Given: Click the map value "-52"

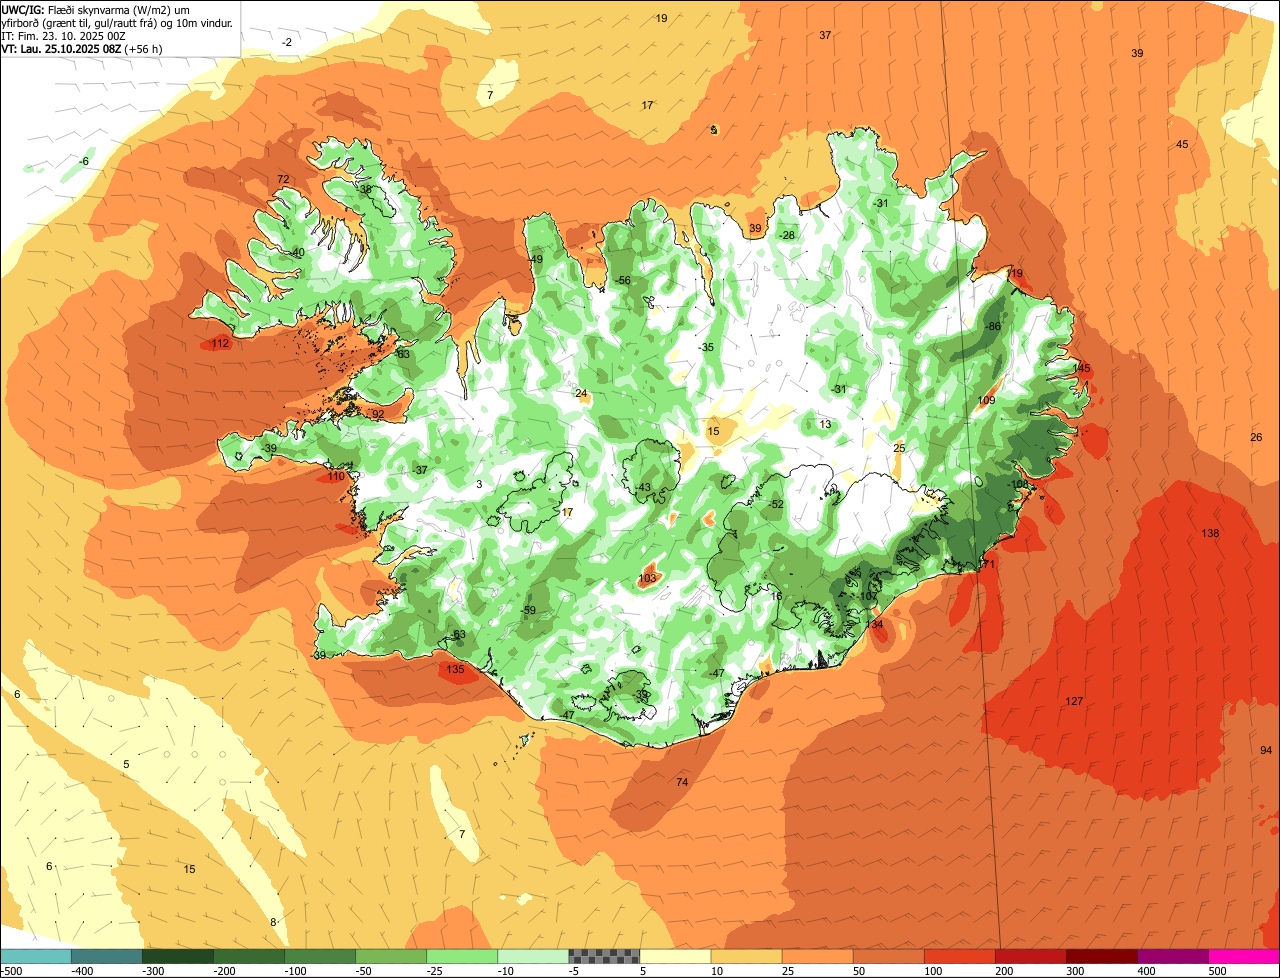Looking at the screenshot, I should 776,504.
